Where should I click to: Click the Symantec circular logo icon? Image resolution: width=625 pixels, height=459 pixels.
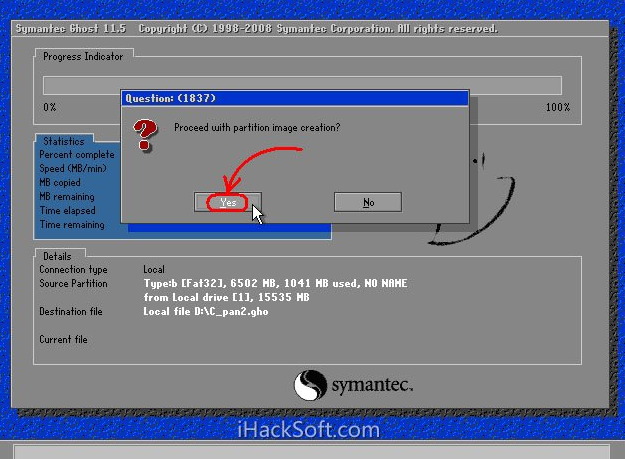[310, 385]
